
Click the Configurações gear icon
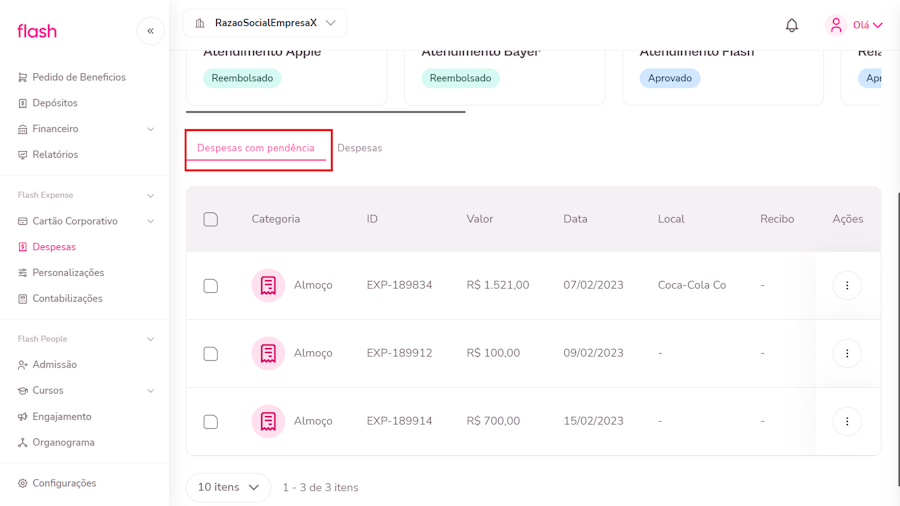coord(22,484)
